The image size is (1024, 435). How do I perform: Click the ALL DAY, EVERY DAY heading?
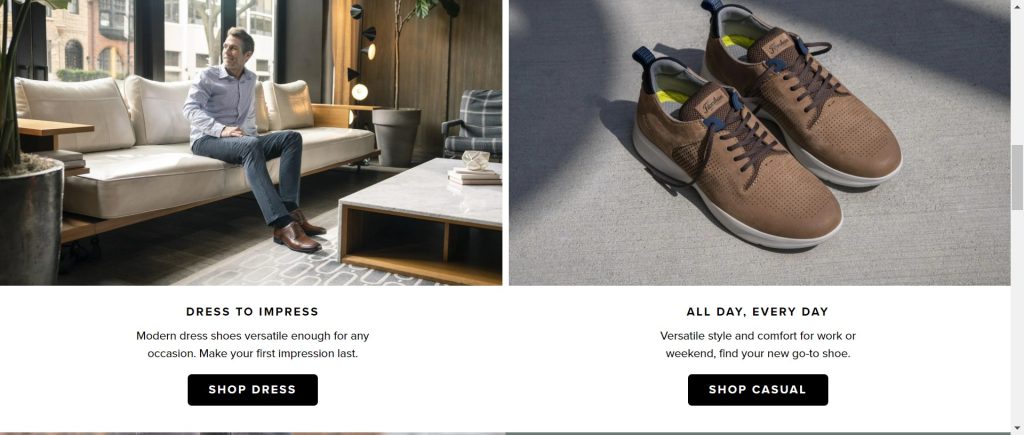758,312
